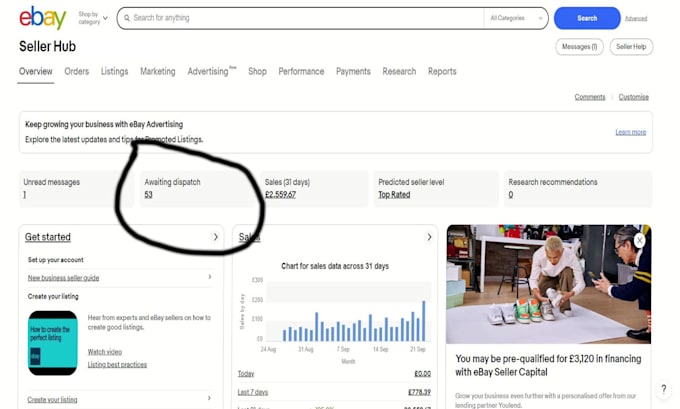Click the search magnifier icon

click(x=127, y=18)
